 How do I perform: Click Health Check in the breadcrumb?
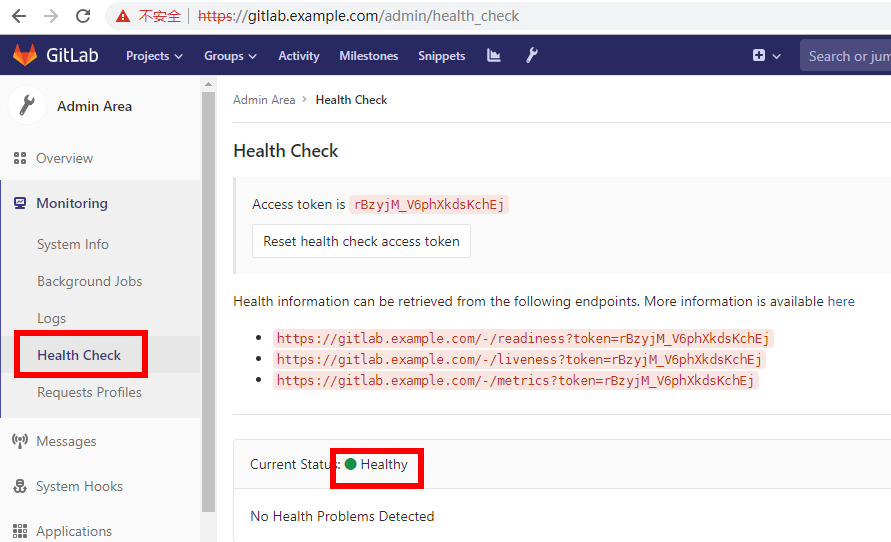pos(351,100)
